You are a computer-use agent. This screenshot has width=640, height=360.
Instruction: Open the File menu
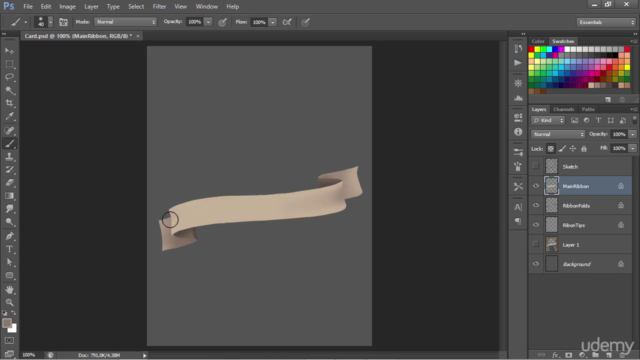point(28,7)
